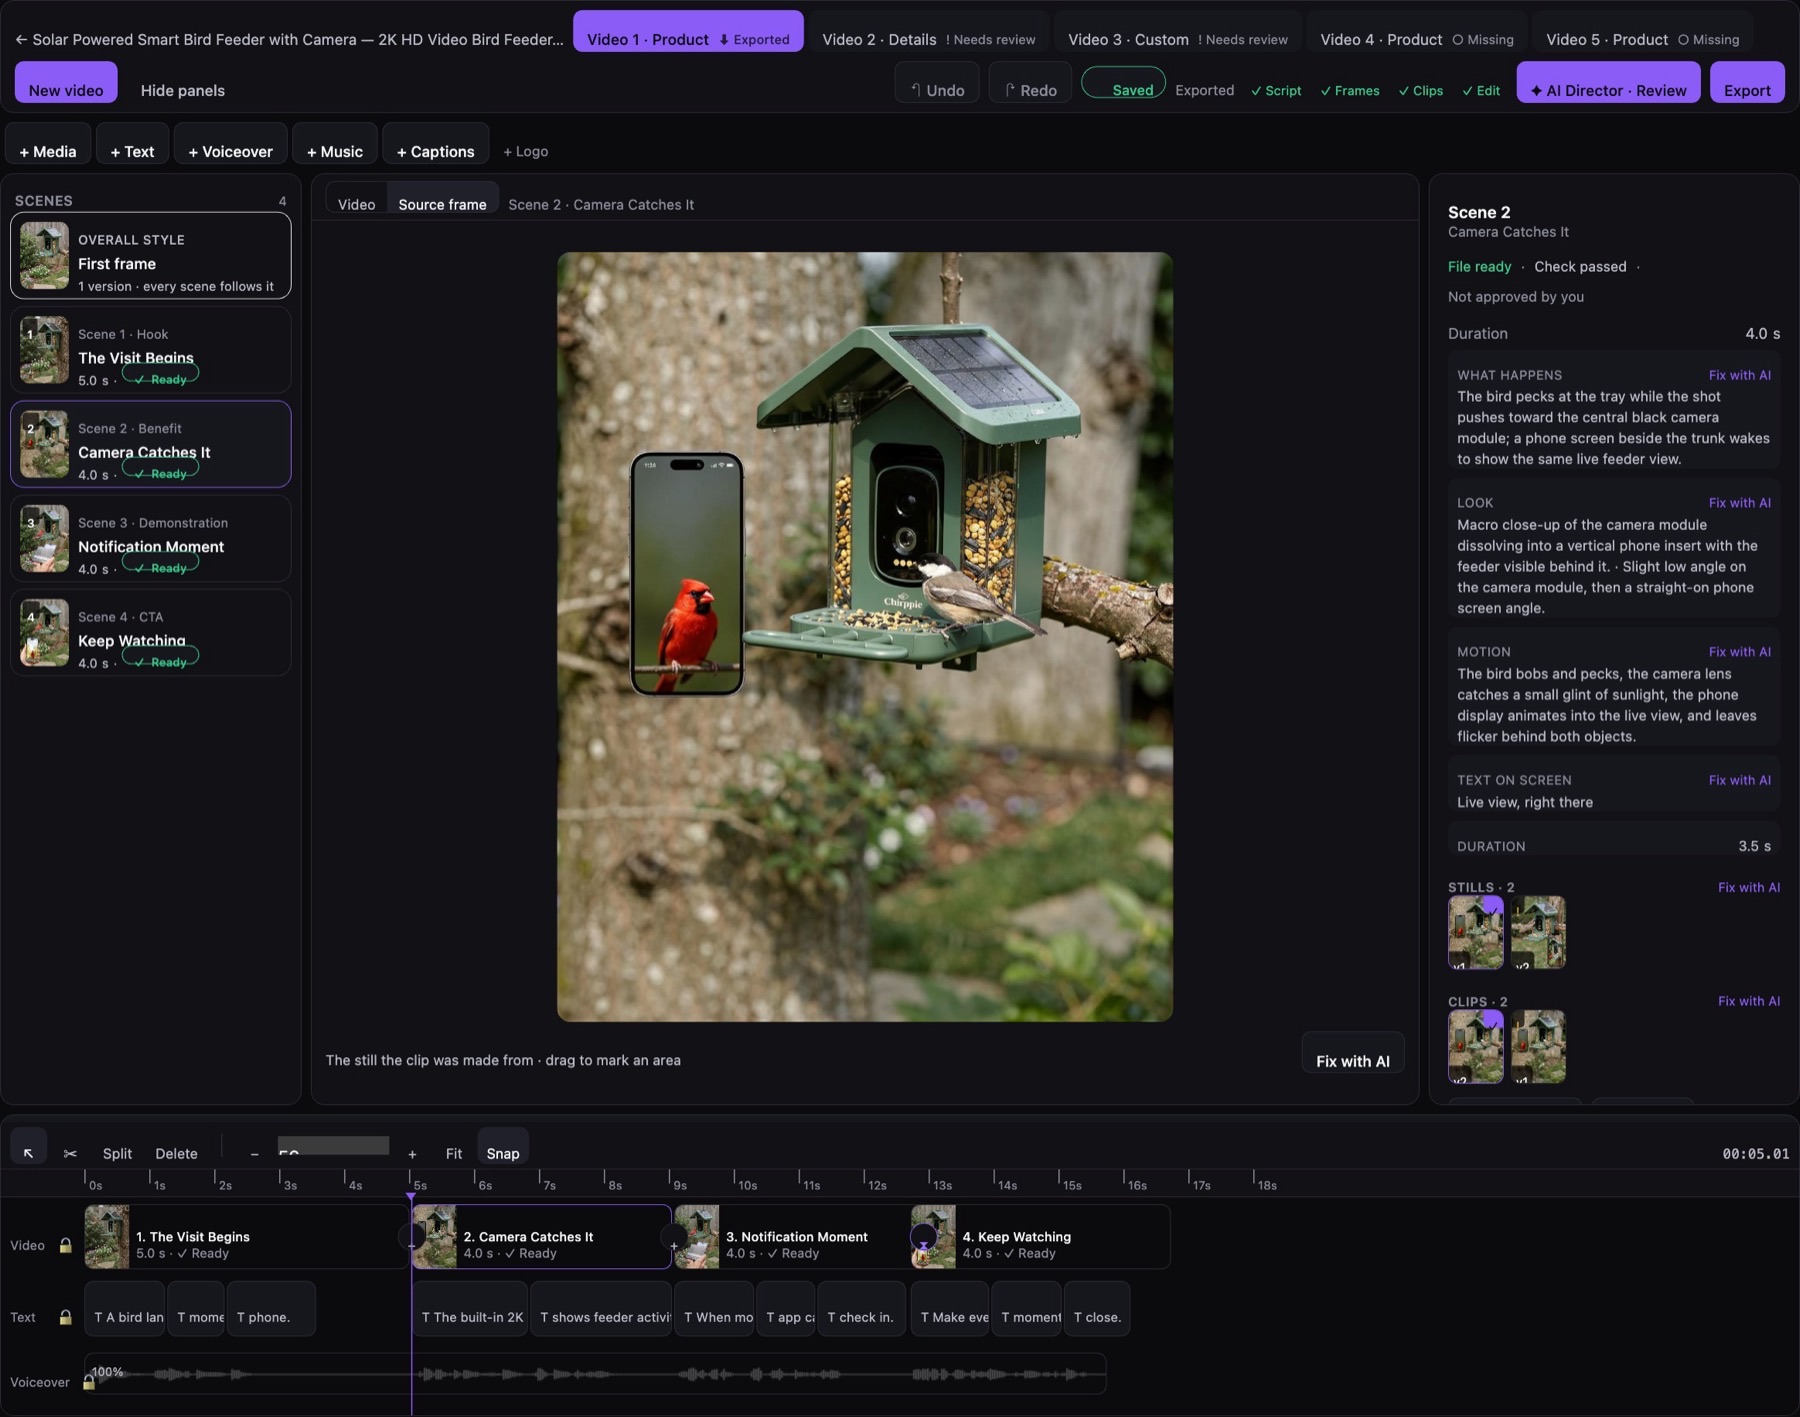Select Scene 3 Notification Moment card
Screen dimensions: 1800x1417
click(151, 538)
